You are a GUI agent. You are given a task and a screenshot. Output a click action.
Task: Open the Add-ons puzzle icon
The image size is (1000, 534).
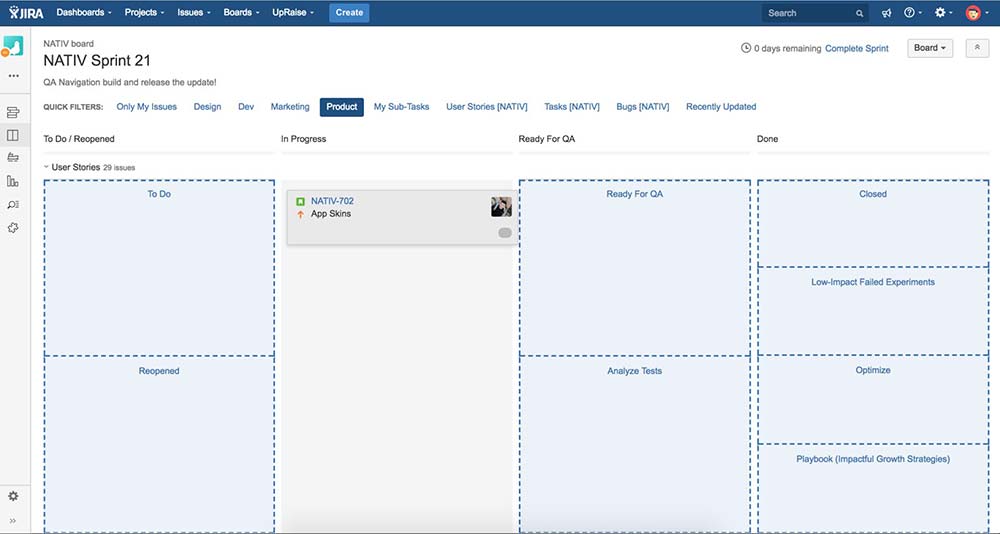13,228
